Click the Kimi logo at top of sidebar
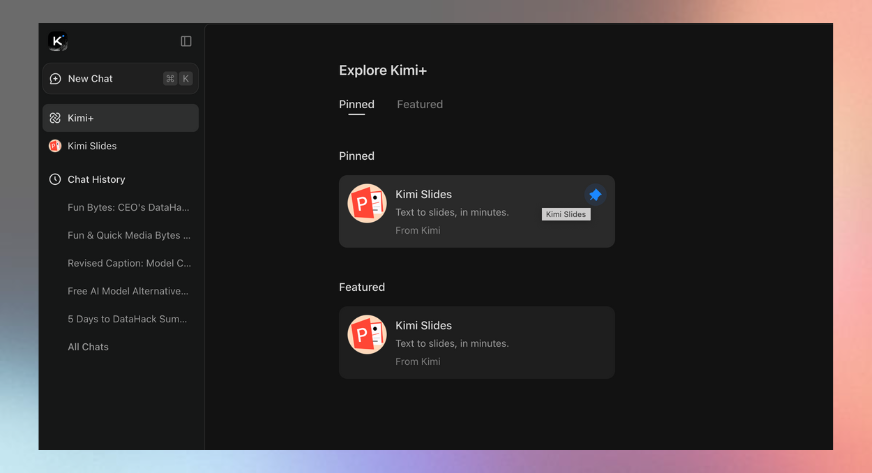 tap(57, 41)
